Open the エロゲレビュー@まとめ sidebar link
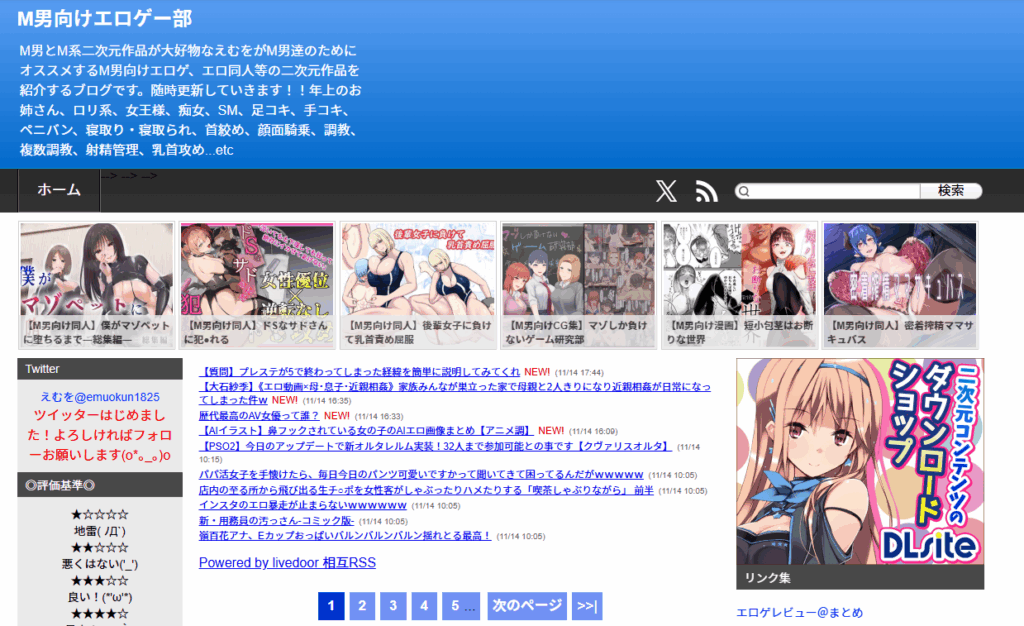1024x626 pixels. click(x=799, y=612)
